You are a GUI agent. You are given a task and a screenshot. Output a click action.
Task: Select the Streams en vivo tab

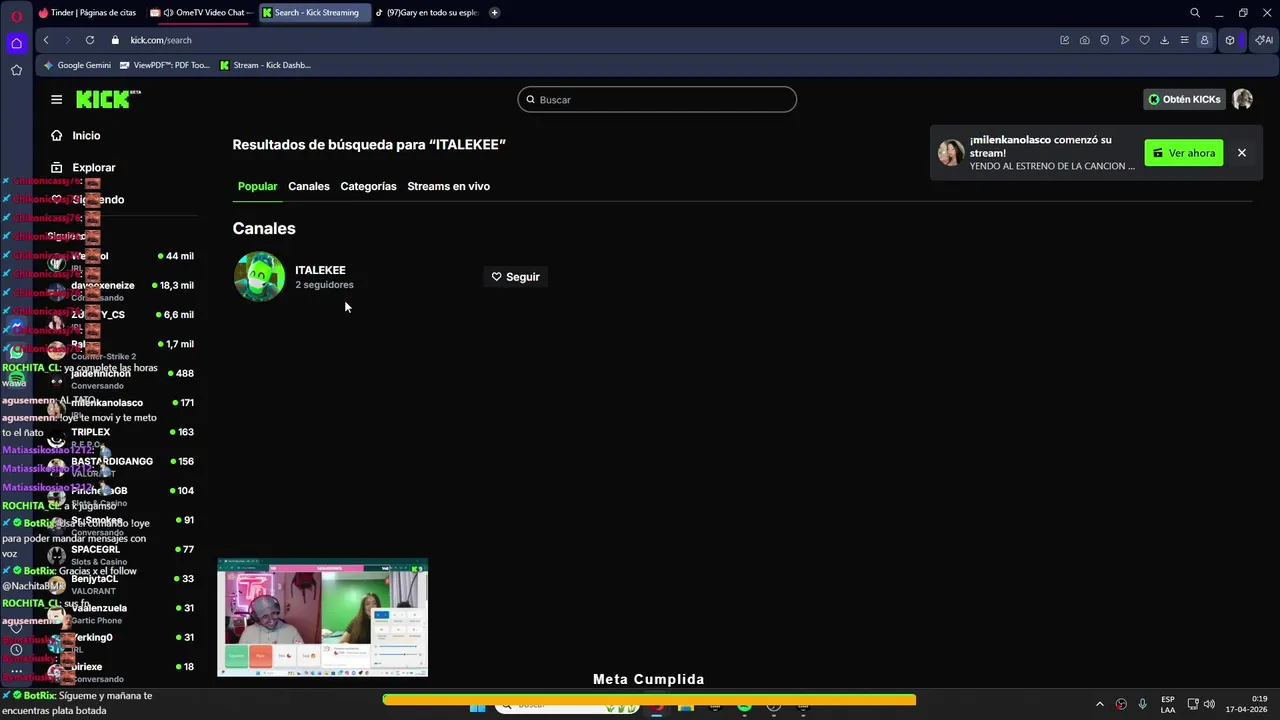tap(448, 186)
